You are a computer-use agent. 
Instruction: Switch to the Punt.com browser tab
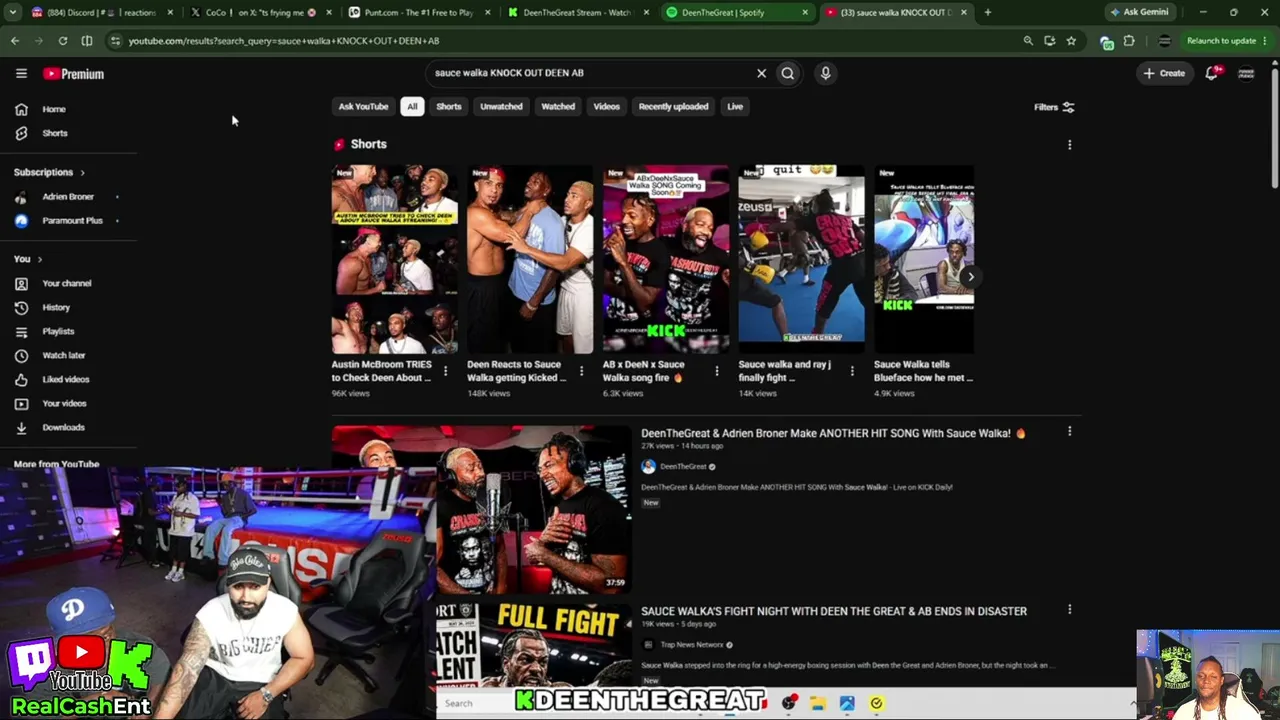click(420, 12)
